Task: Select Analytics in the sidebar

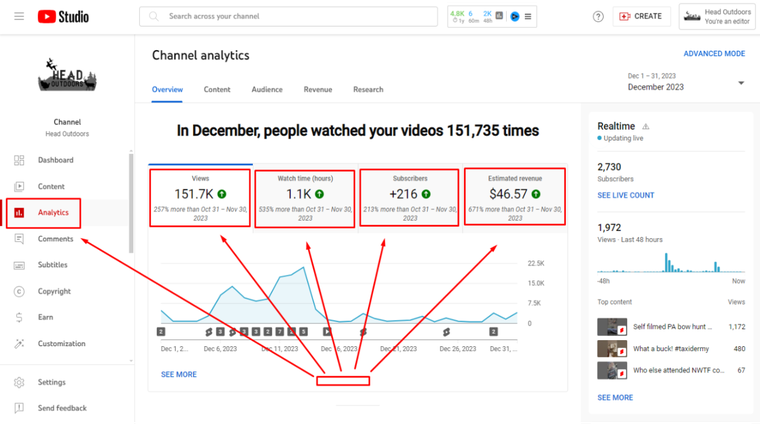Action: click(53, 212)
